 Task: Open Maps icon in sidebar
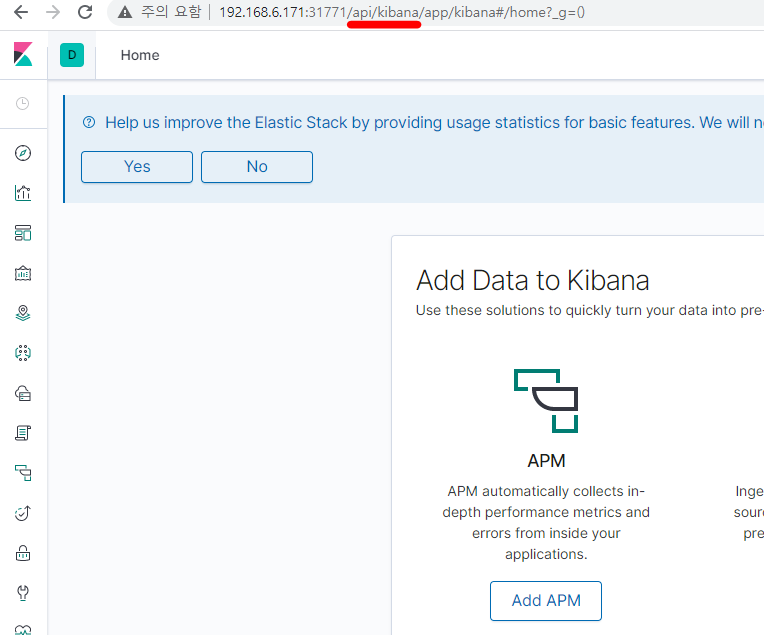pos(23,313)
